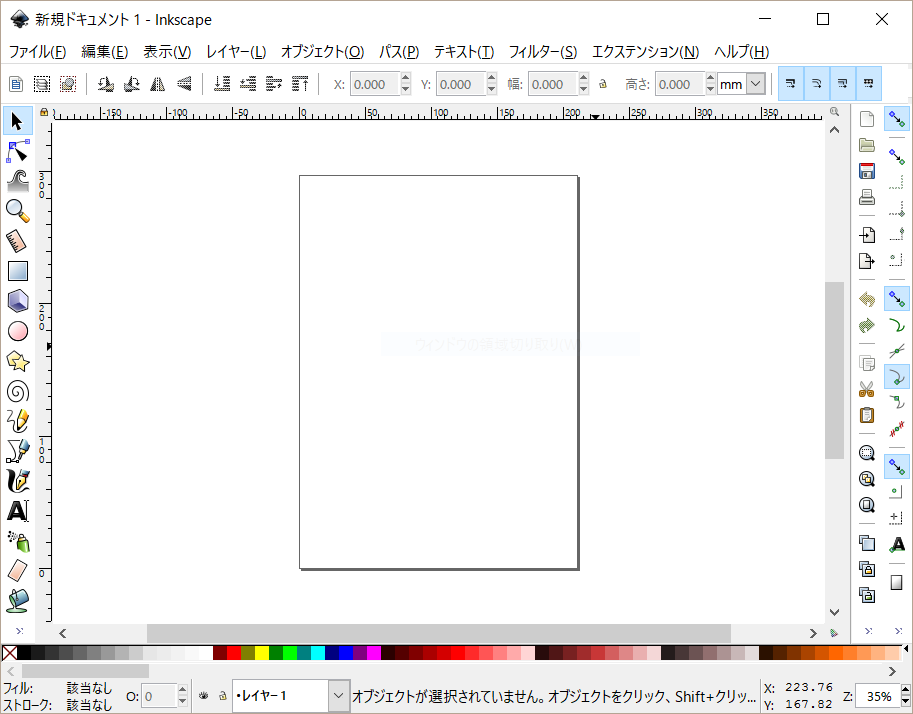Adjust zoom percentage stepper arrows
The height and width of the screenshot is (714, 913).
coord(905,696)
